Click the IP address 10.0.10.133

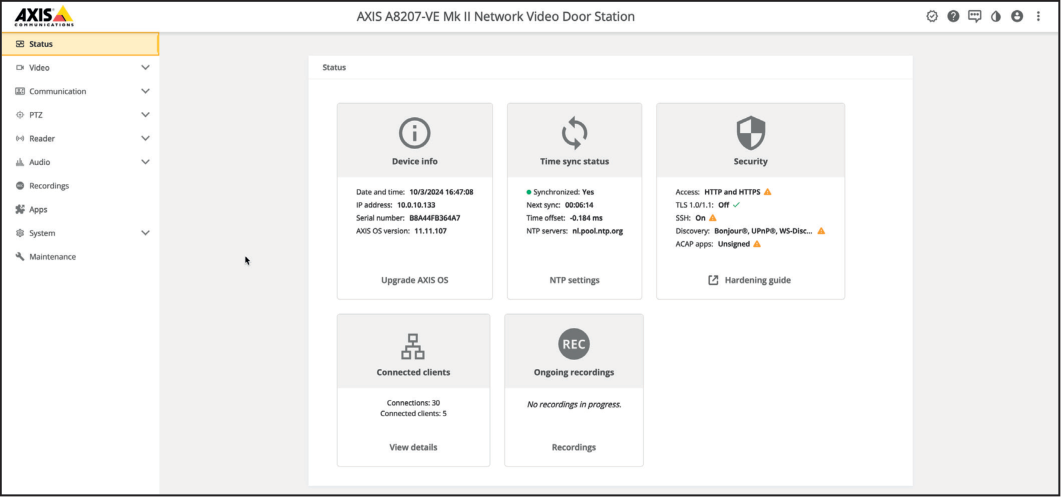click(x=415, y=205)
